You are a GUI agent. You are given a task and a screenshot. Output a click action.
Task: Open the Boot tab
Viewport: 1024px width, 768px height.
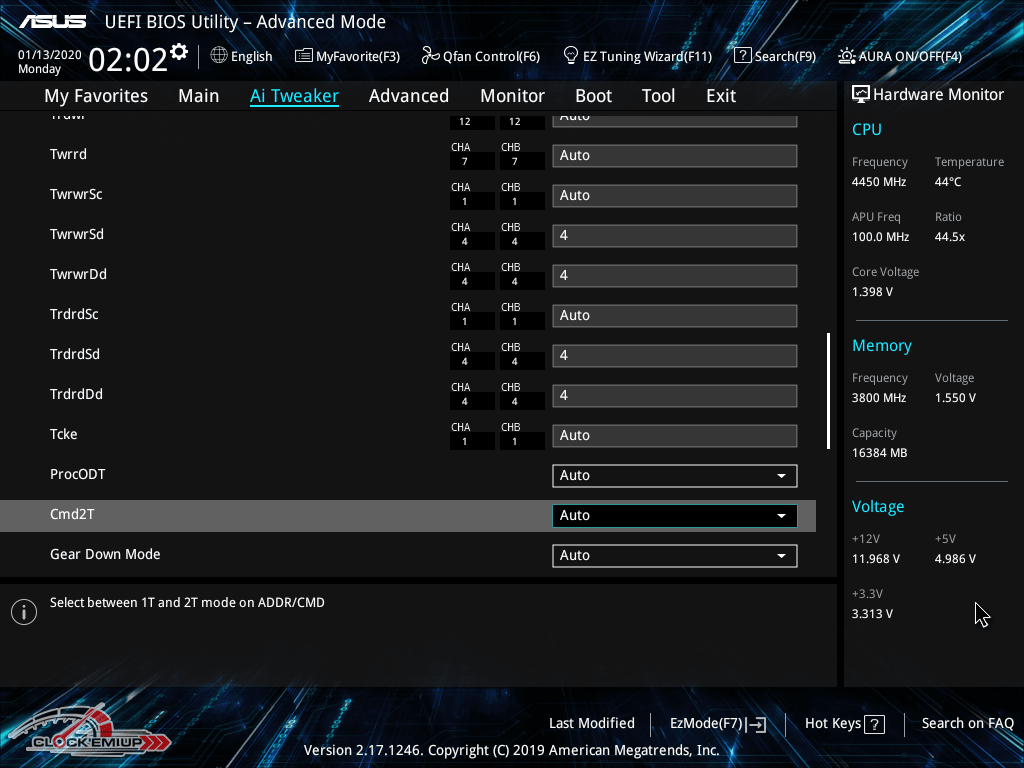click(593, 96)
